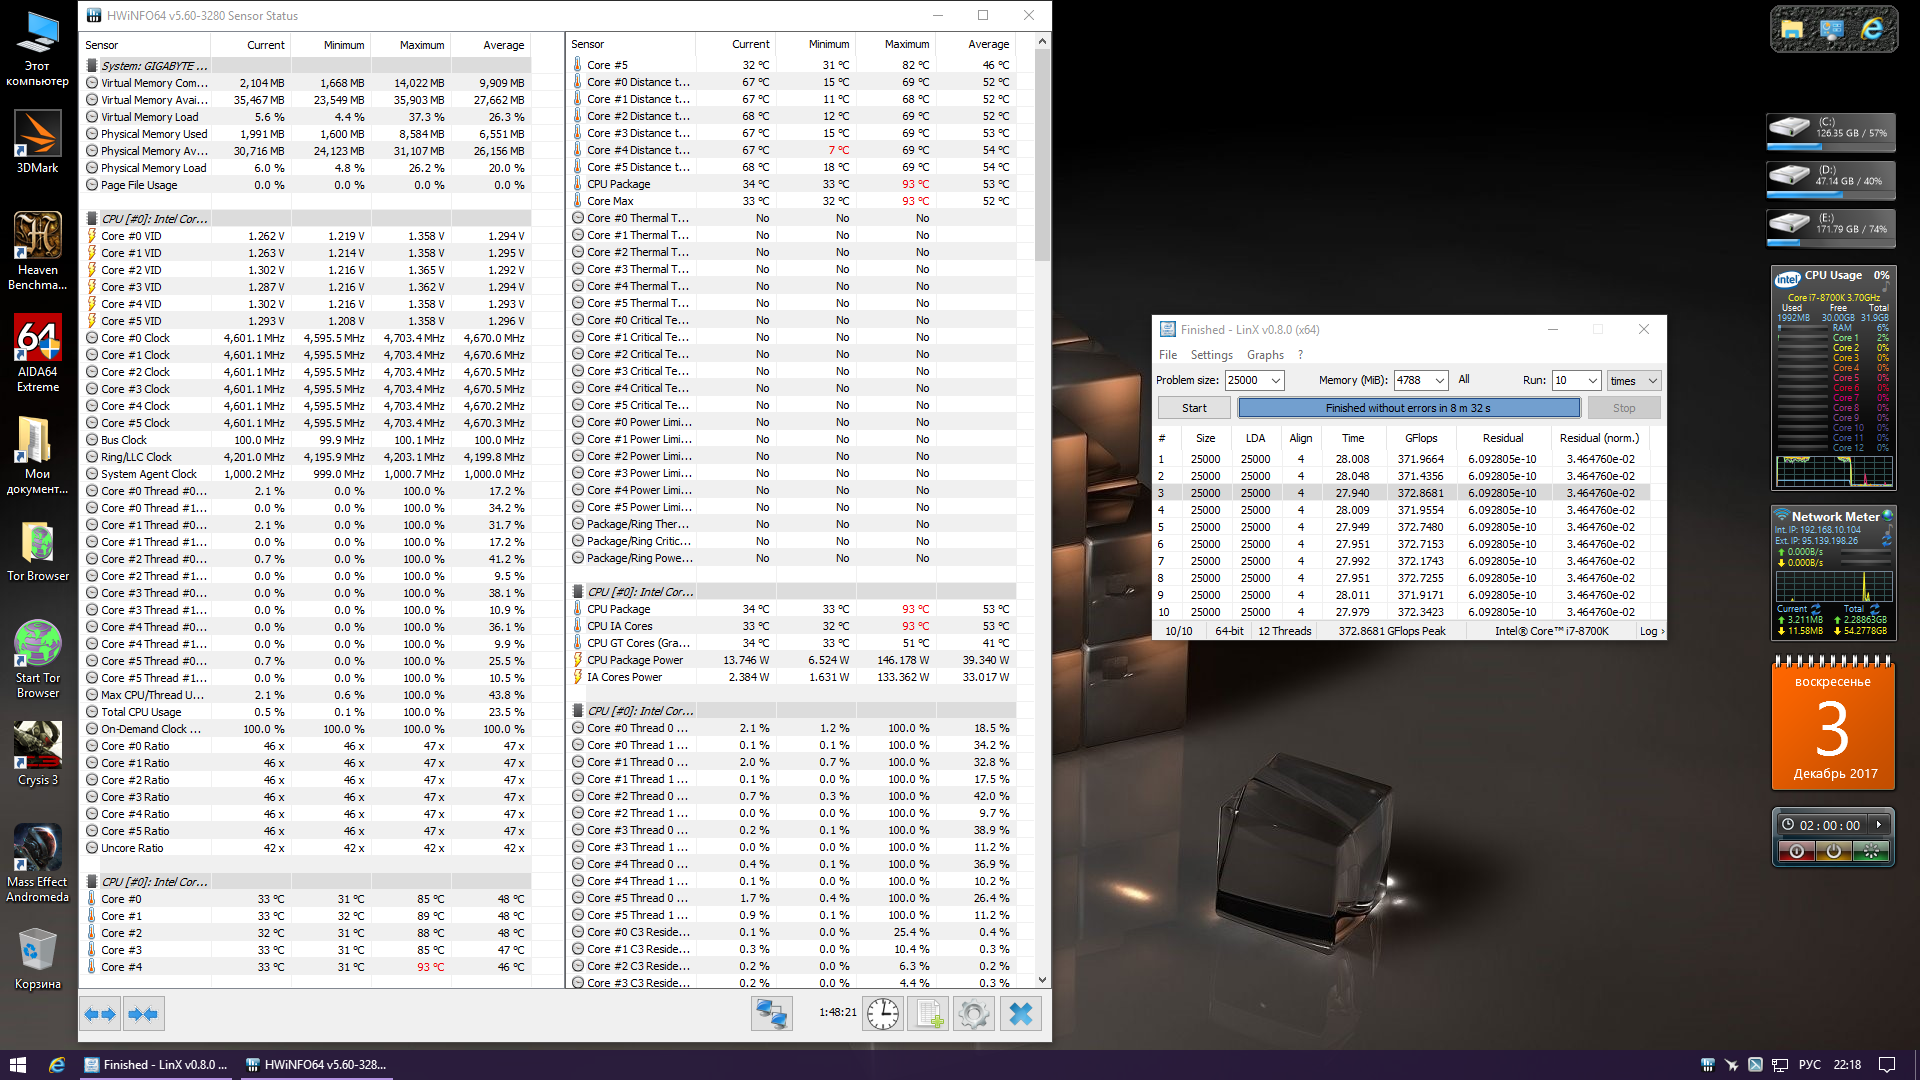Open LinX Settings menu

pos(1211,355)
